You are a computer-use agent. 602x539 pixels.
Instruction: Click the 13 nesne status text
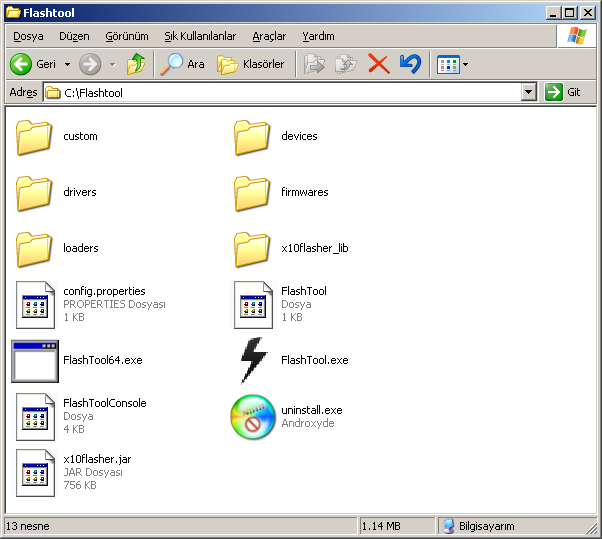28,526
